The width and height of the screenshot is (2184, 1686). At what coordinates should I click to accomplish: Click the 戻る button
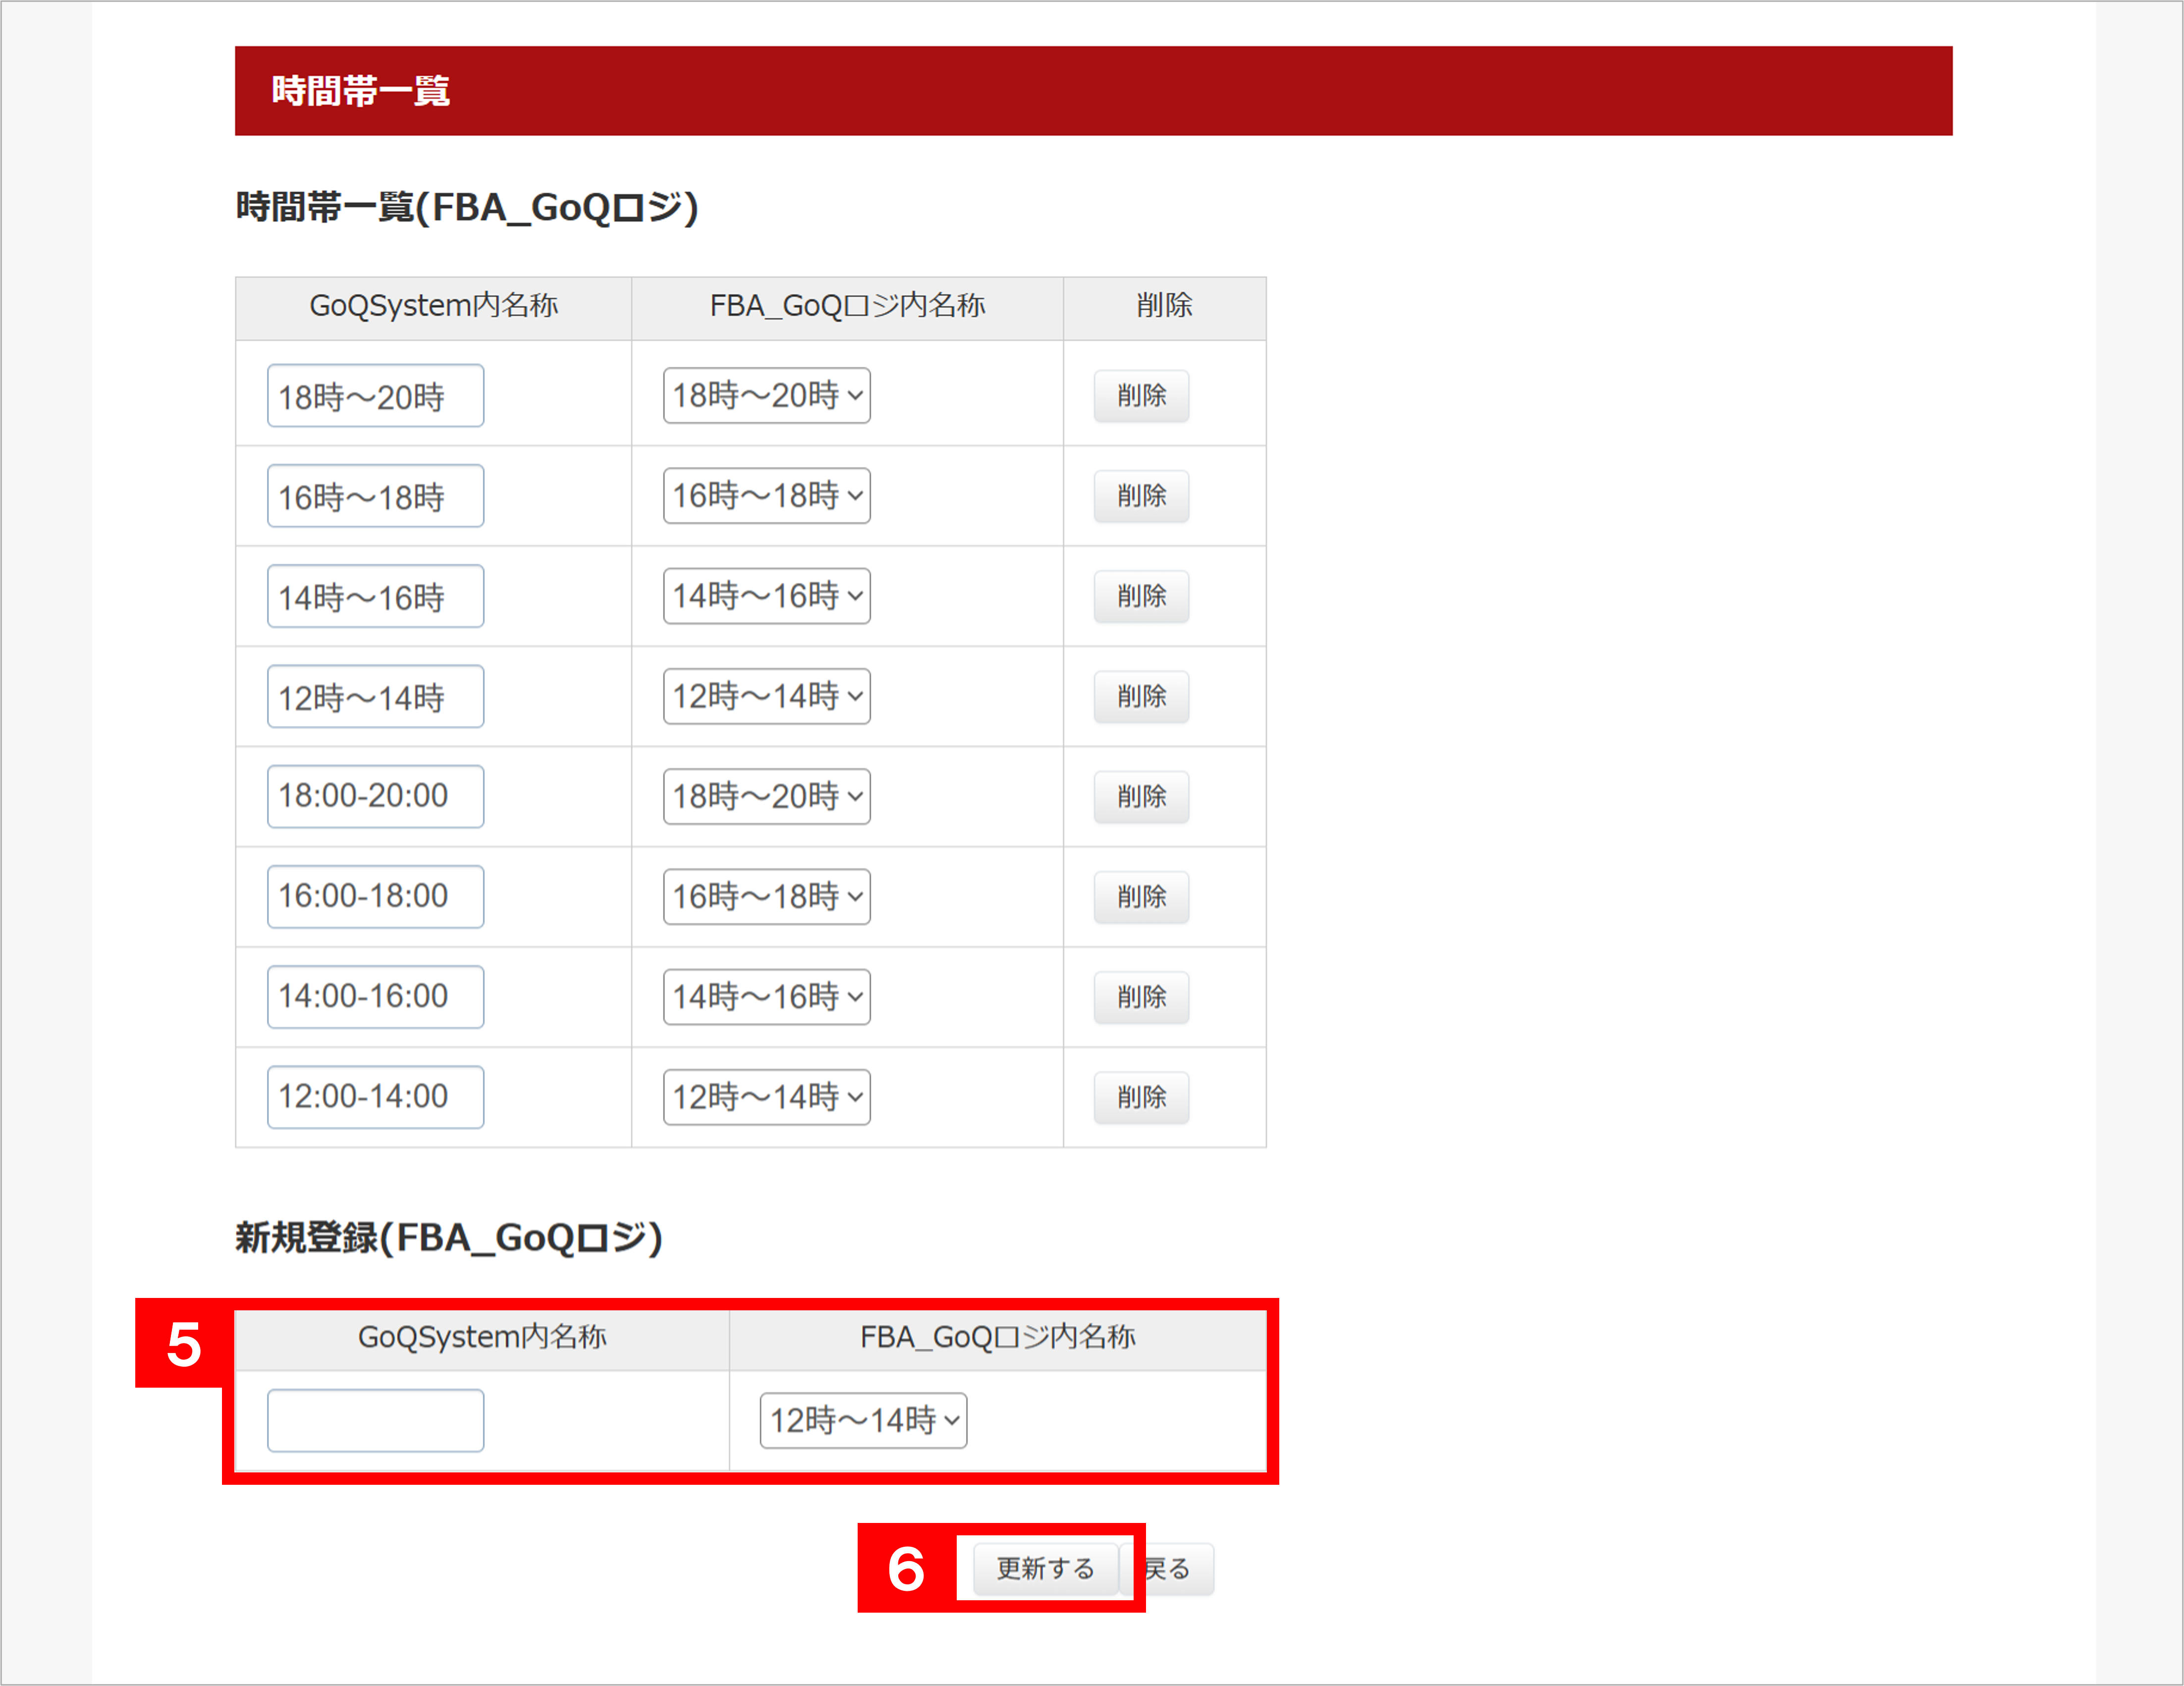point(1167,1568)
